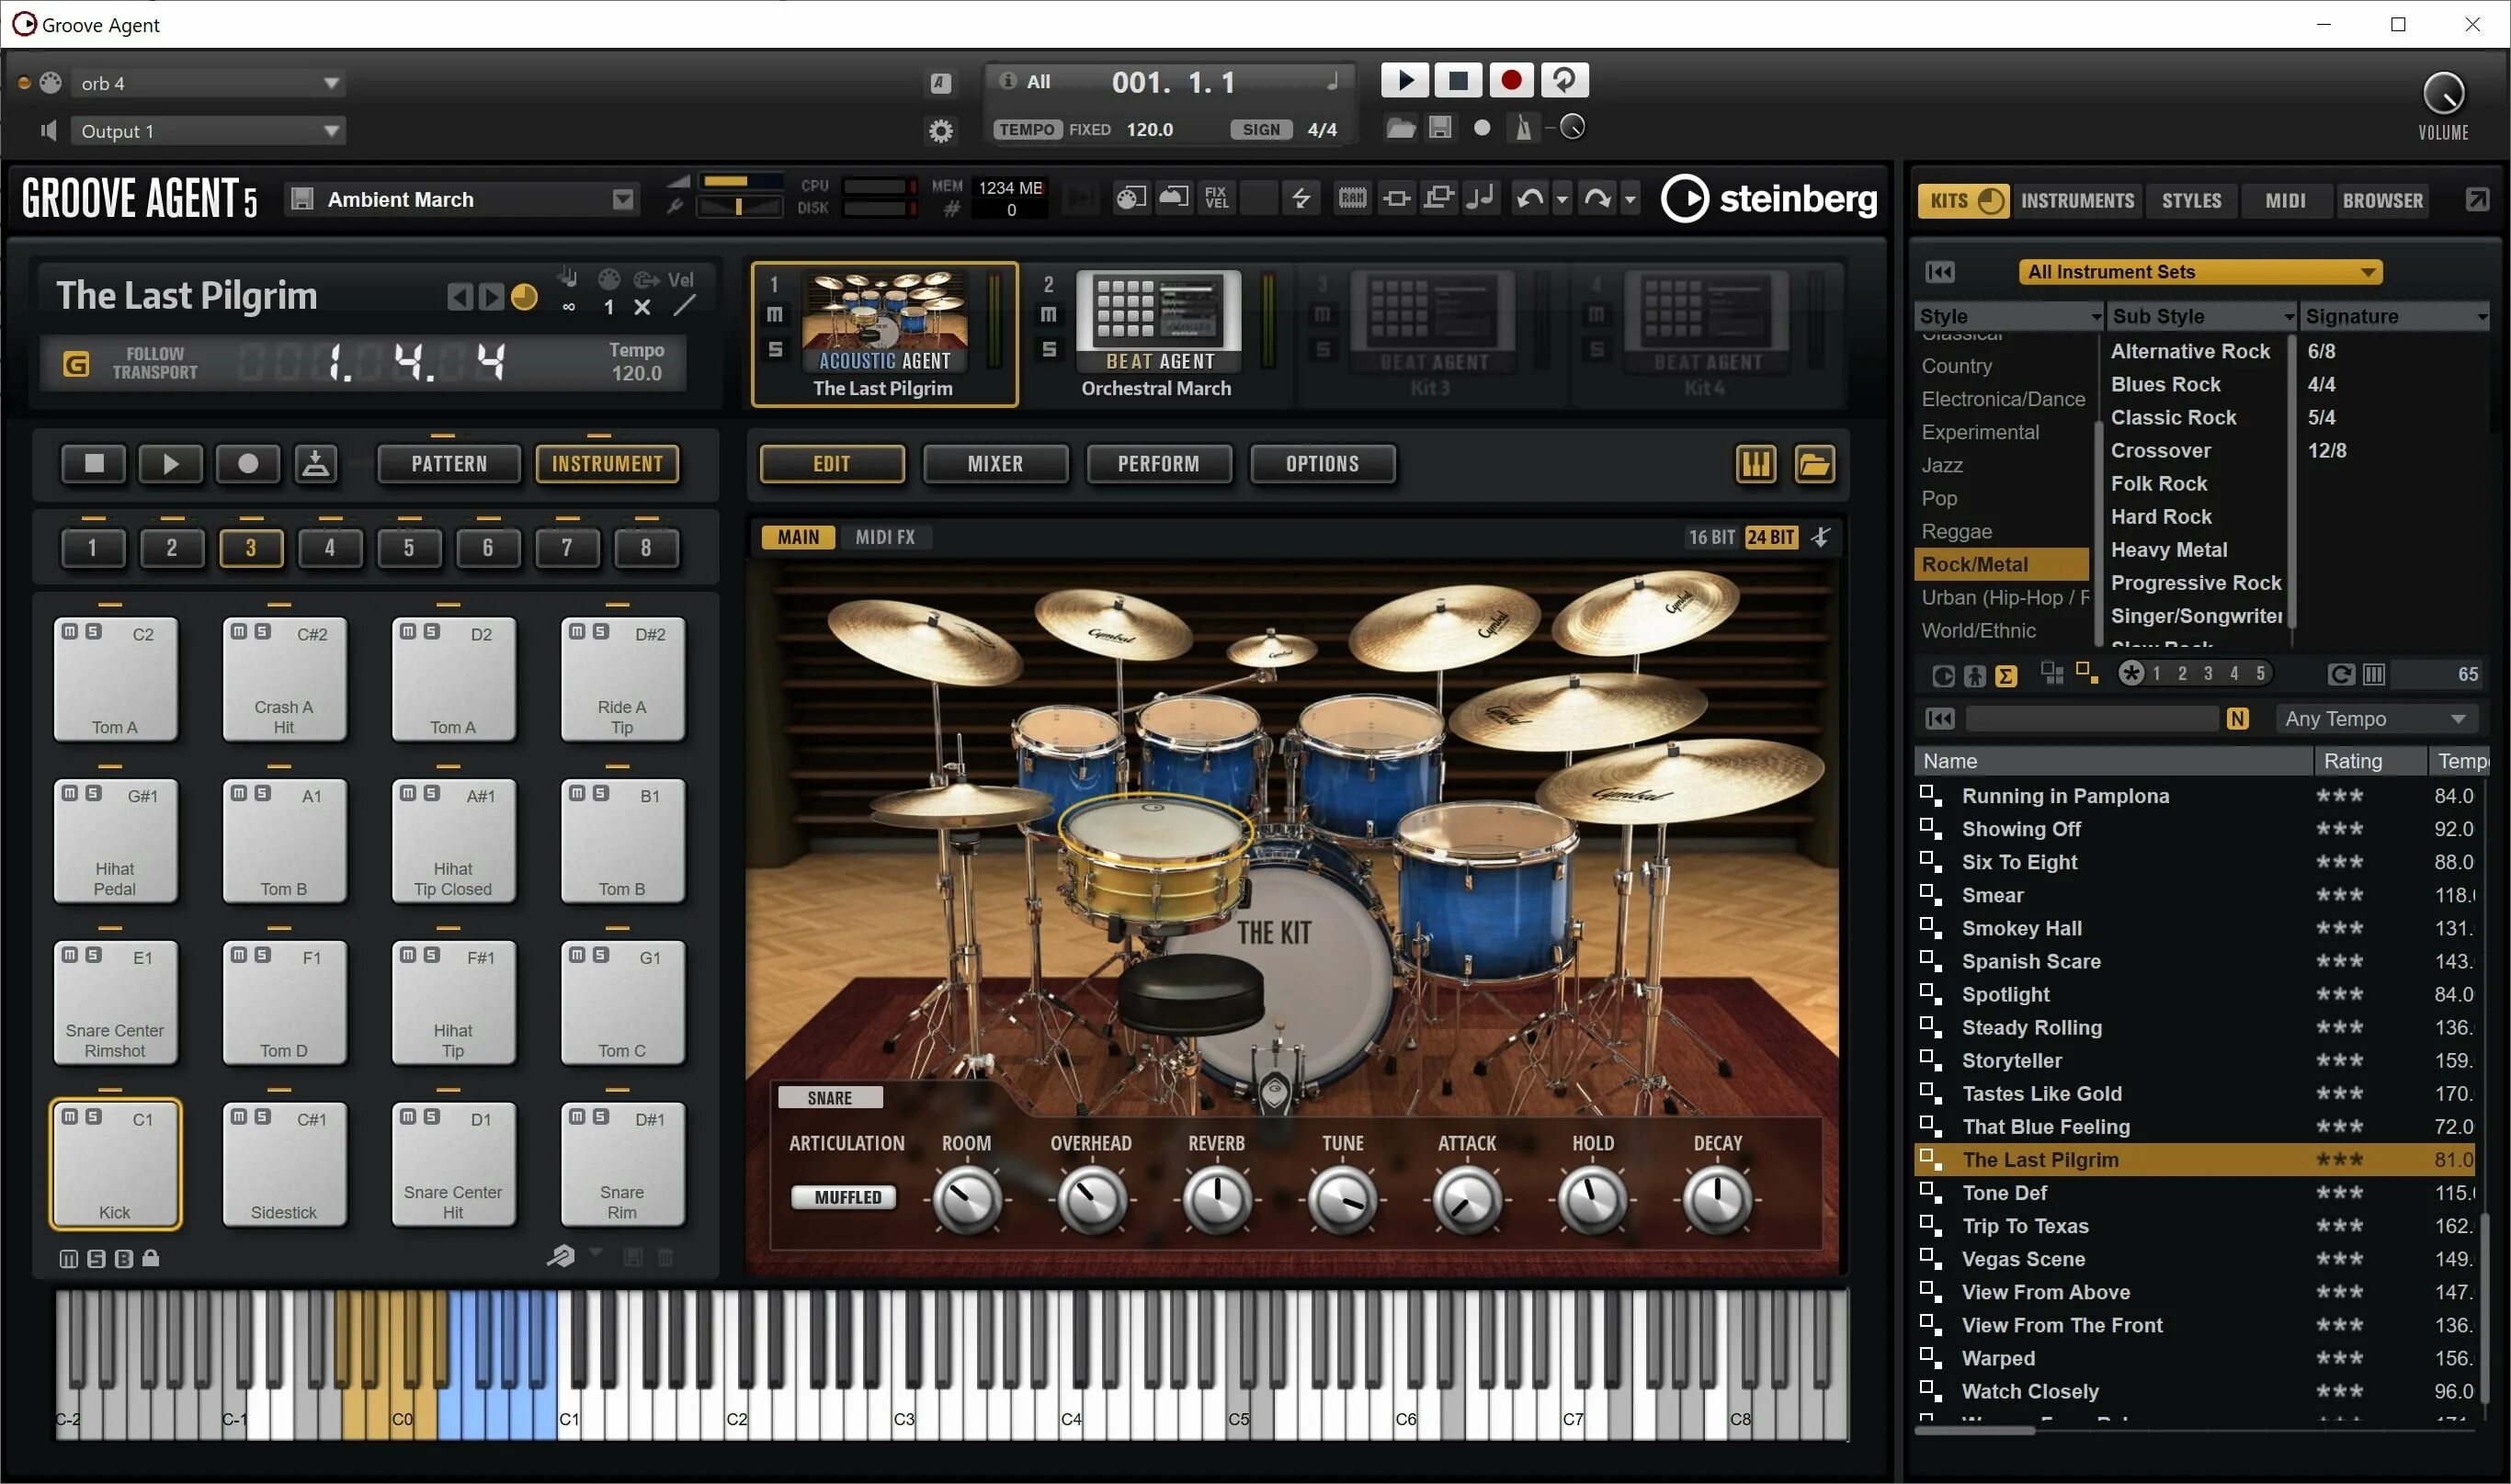Turn the Reverb knob for the snare

1217,1199
